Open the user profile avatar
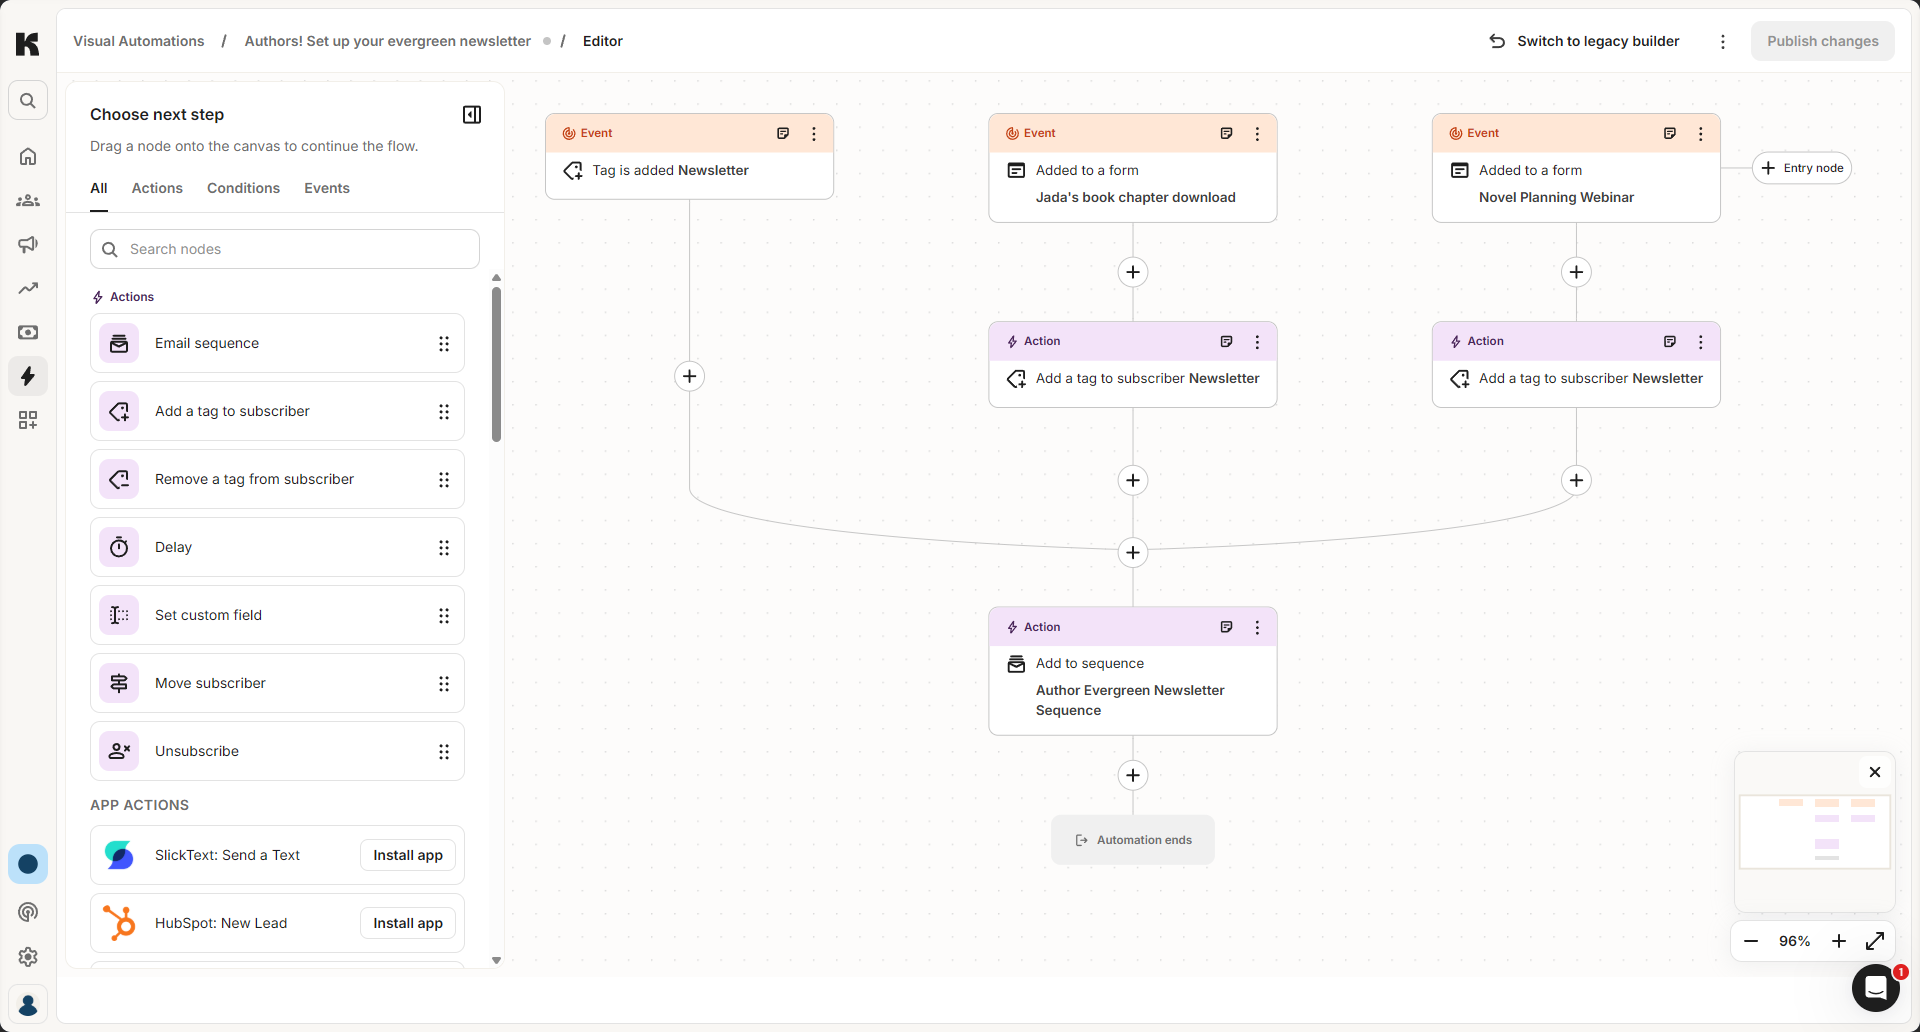 tap(28, 1005)
